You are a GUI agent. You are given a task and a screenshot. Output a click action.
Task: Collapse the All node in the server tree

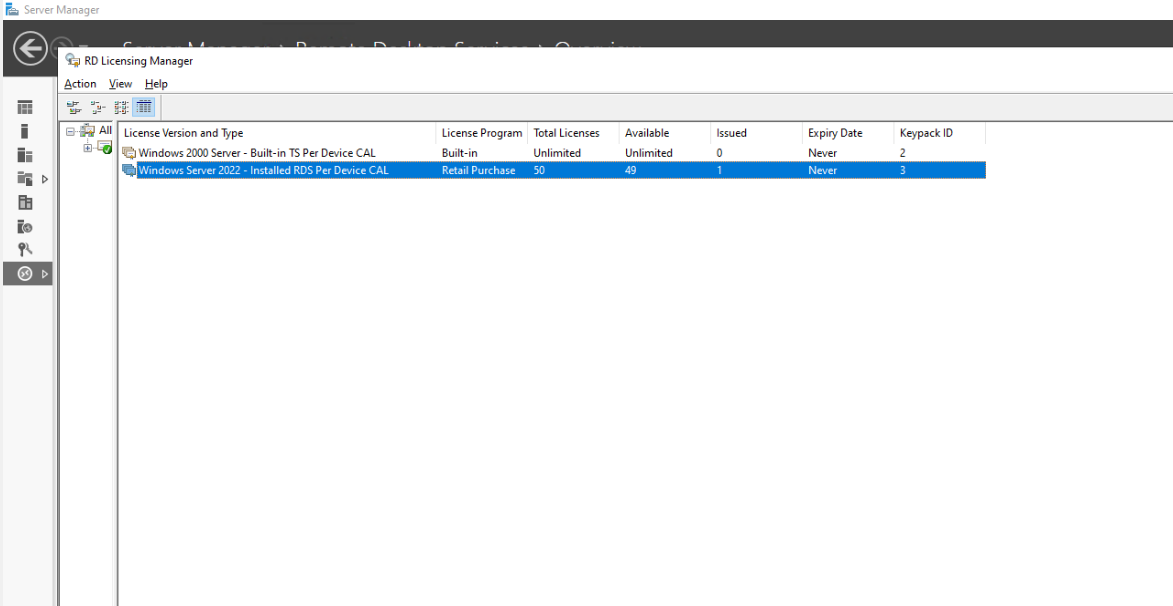point(69,130)
